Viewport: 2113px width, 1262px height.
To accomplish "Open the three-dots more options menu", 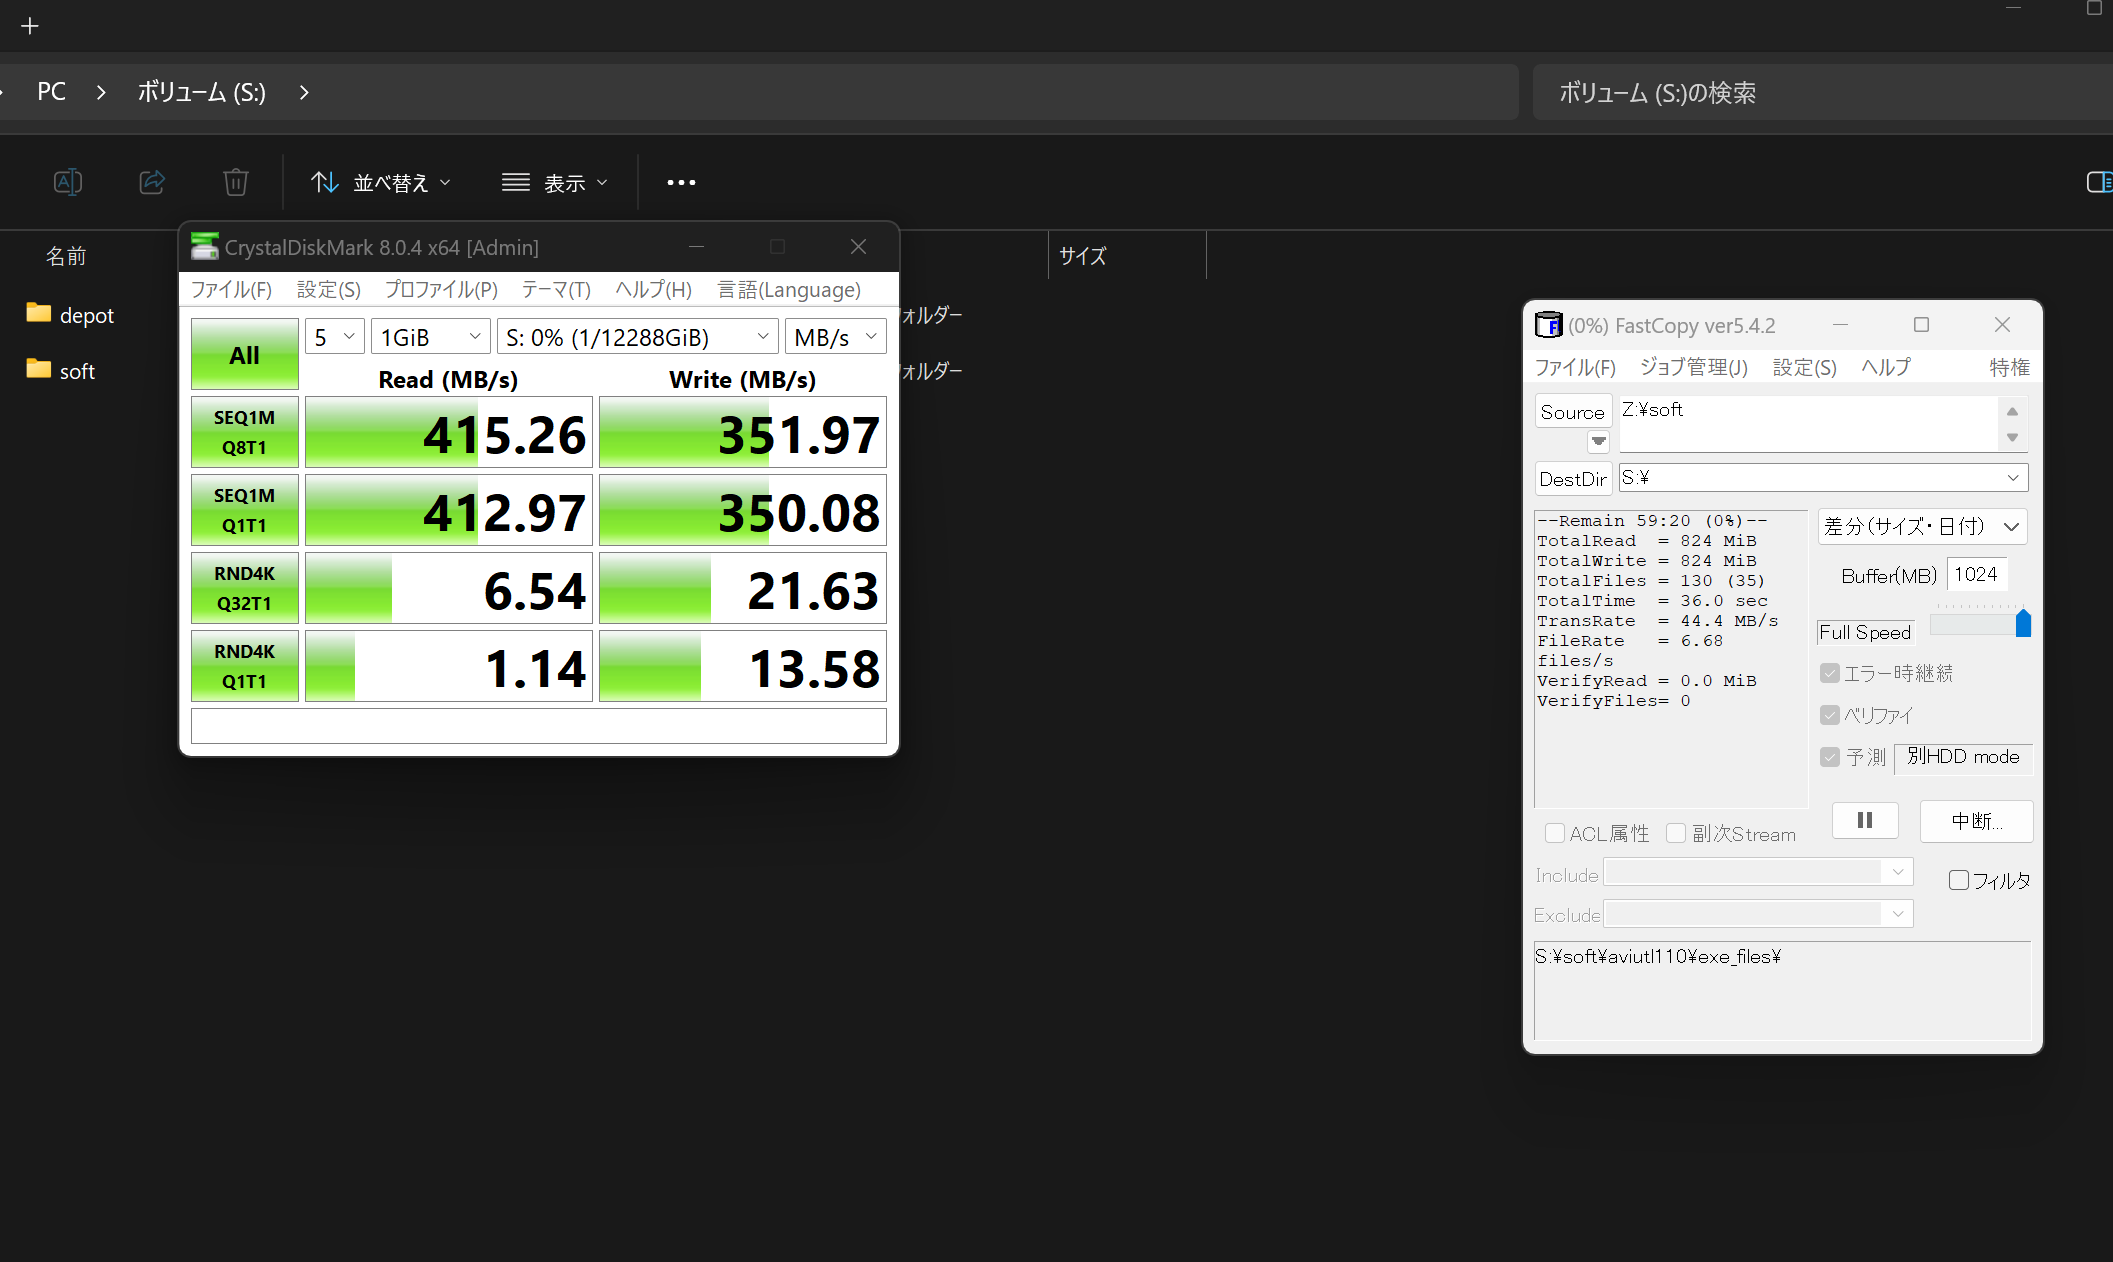I will pyautogui.click(x=681, y=182).
